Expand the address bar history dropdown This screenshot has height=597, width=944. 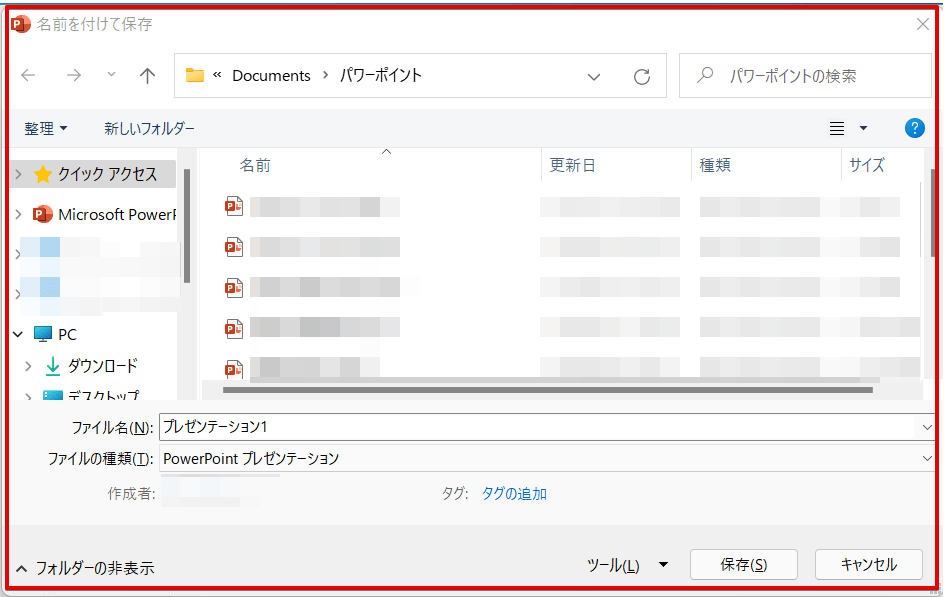click(594, 76)
